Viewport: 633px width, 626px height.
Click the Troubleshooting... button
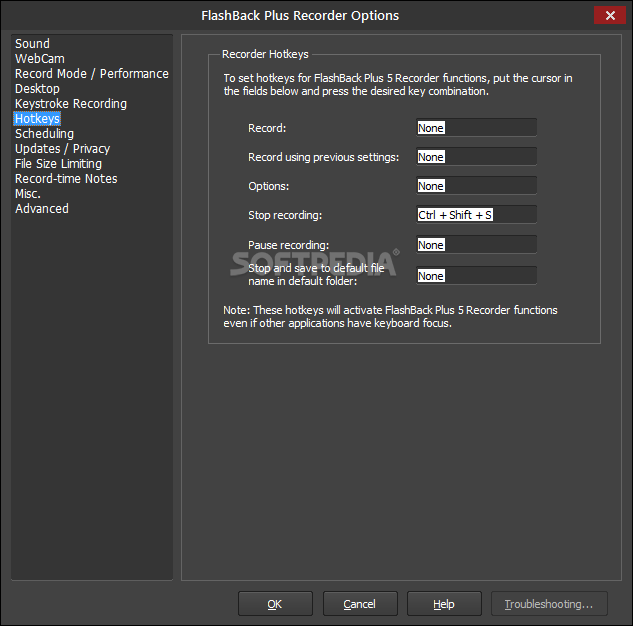click(x=549, y=604)
